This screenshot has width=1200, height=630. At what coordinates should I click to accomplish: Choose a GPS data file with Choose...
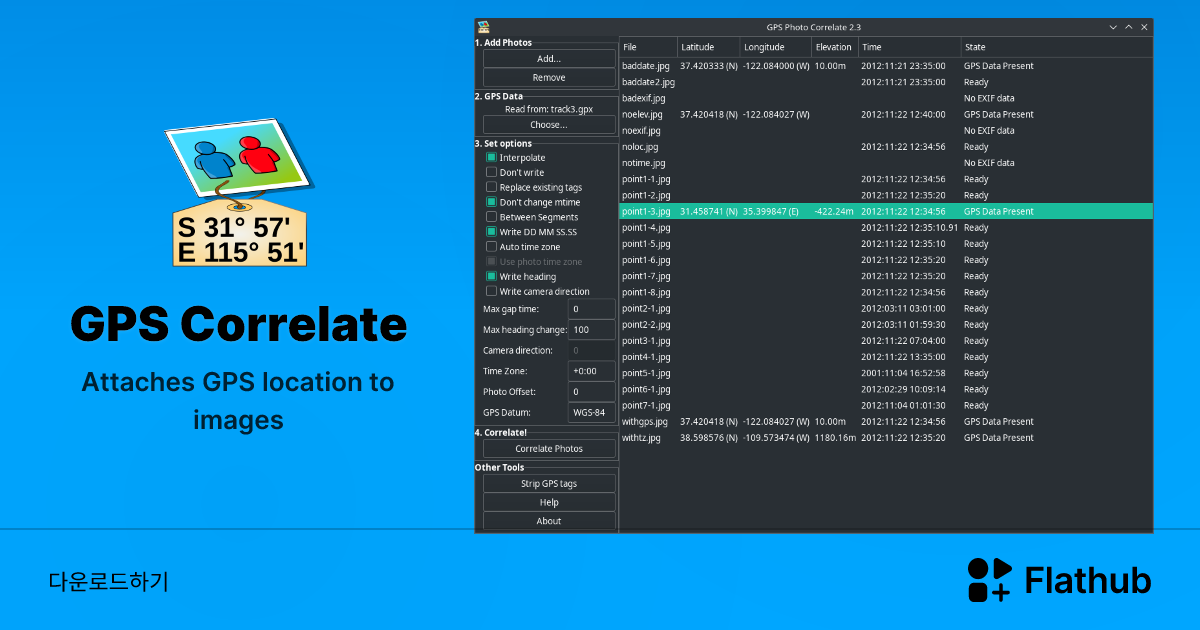click(x=548, y=124)
